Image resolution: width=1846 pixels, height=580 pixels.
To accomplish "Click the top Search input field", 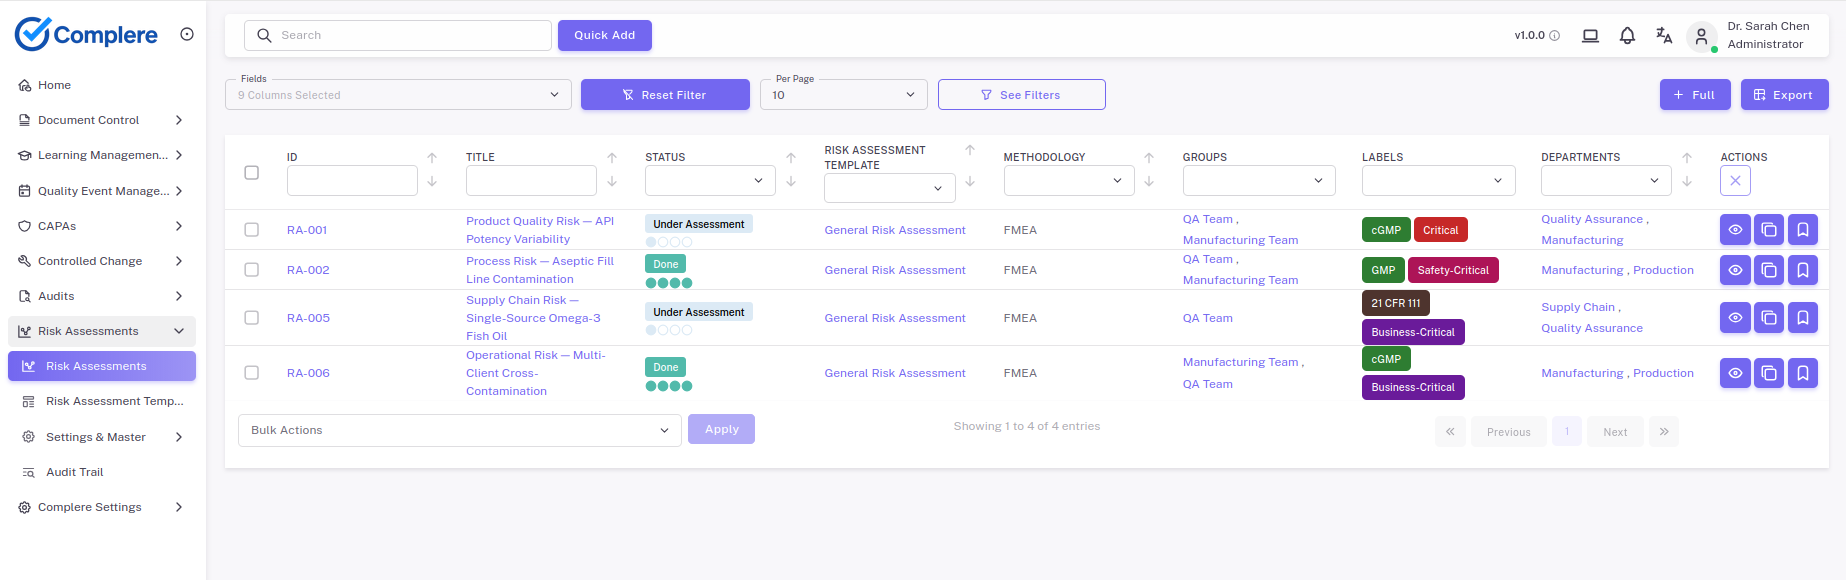I will (x=398, y=35).
